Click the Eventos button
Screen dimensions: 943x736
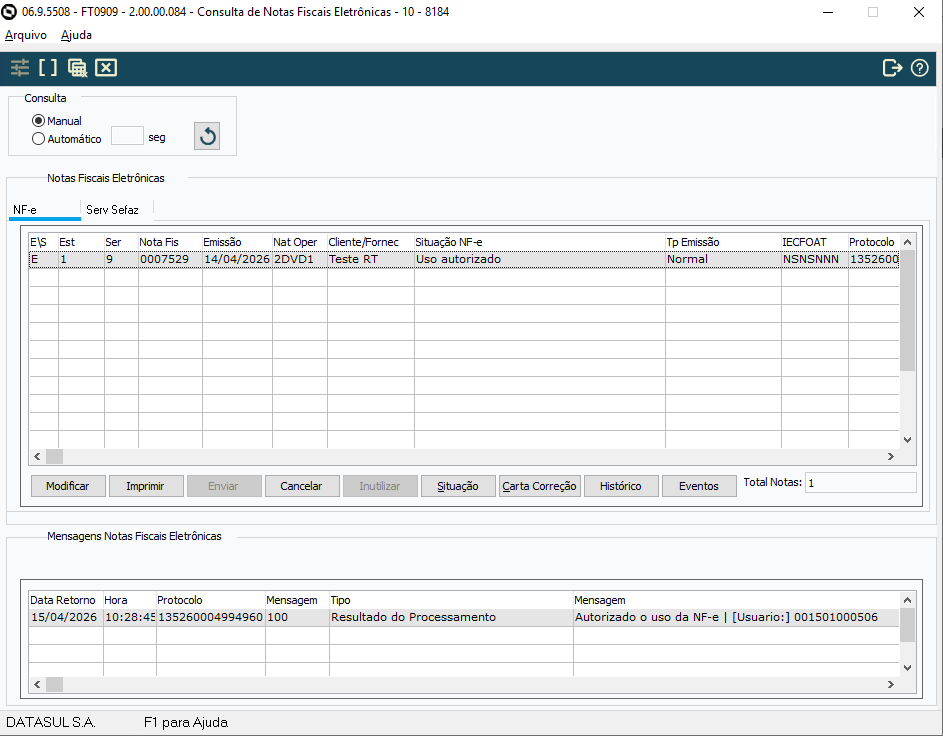[699, 486]
